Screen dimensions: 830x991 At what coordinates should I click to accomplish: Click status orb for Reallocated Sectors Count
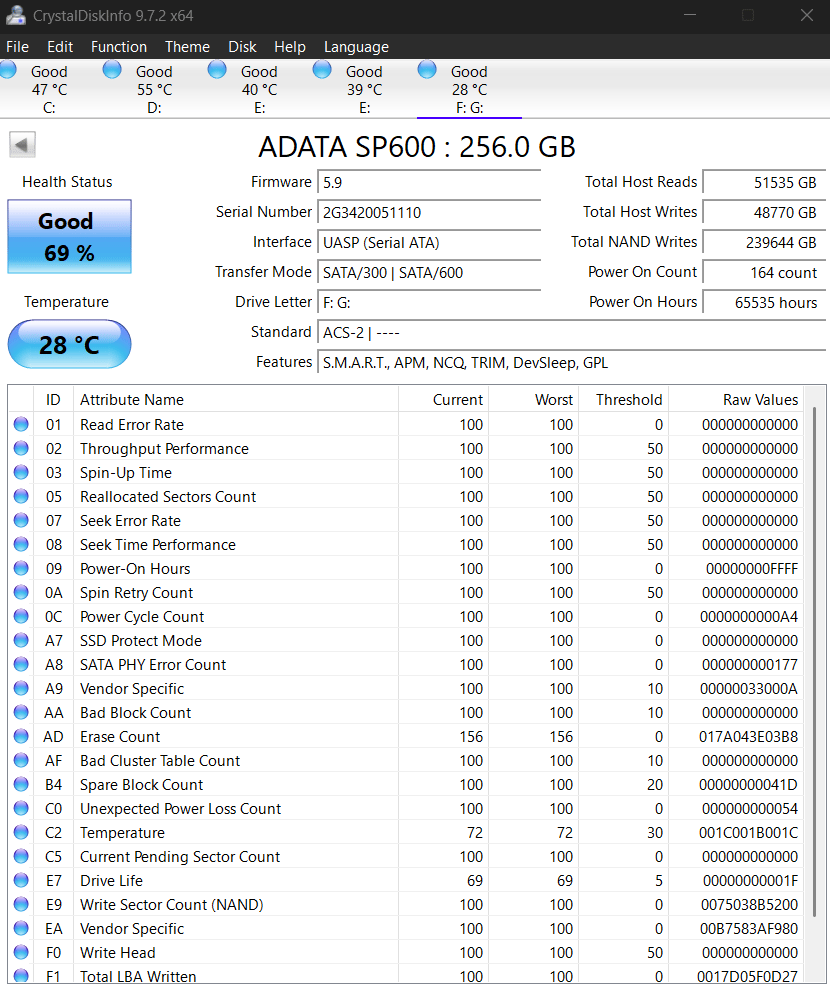21,496
